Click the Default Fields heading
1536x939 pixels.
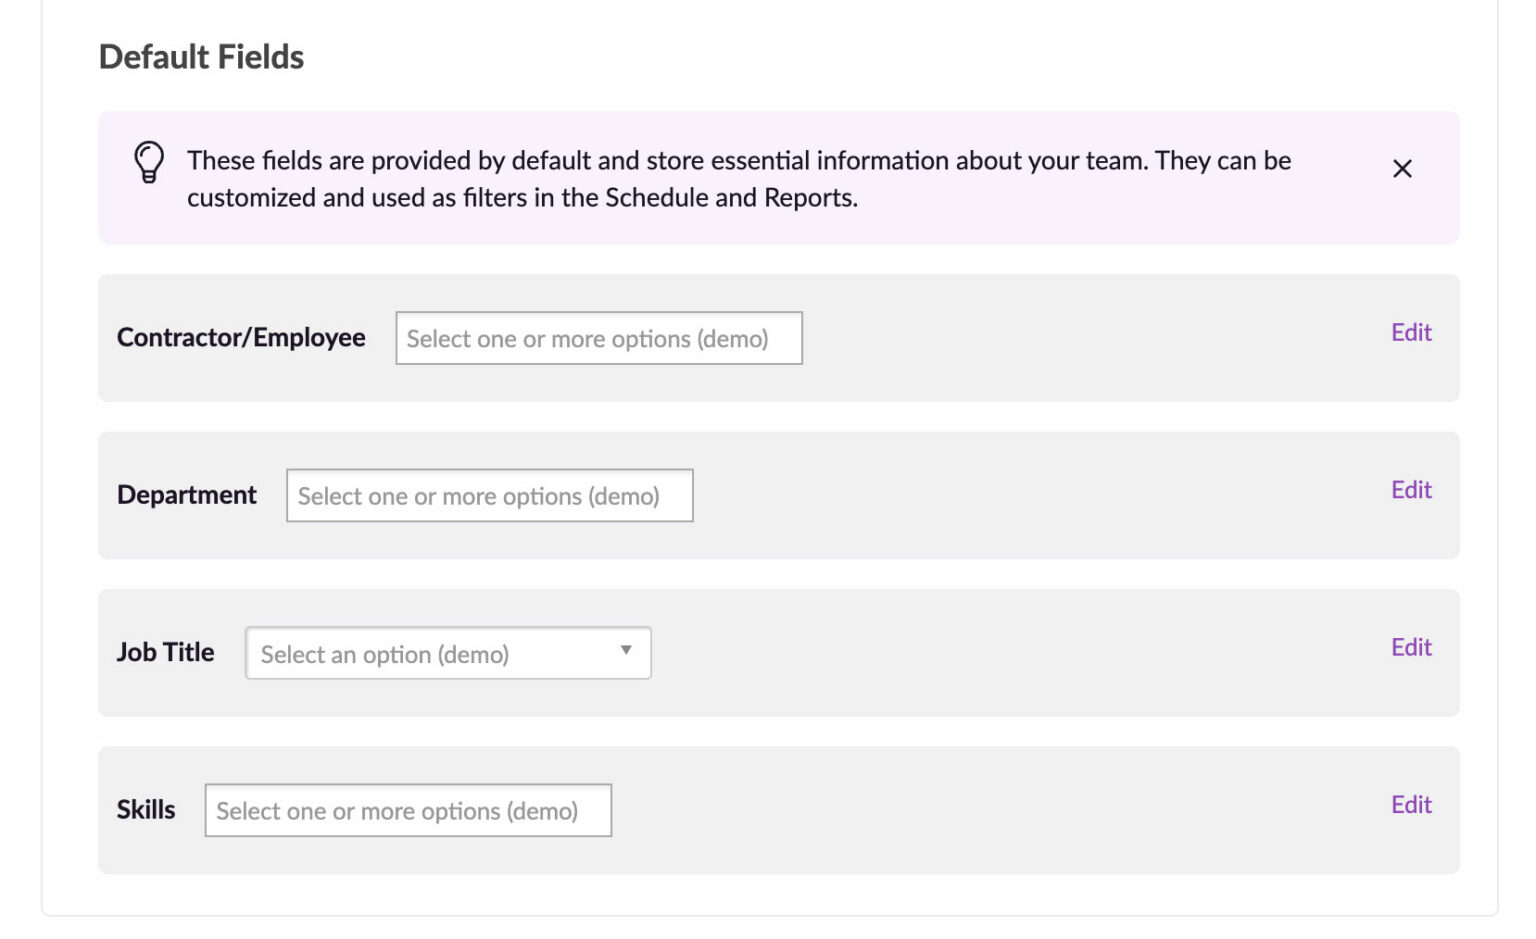coord(200,57)
